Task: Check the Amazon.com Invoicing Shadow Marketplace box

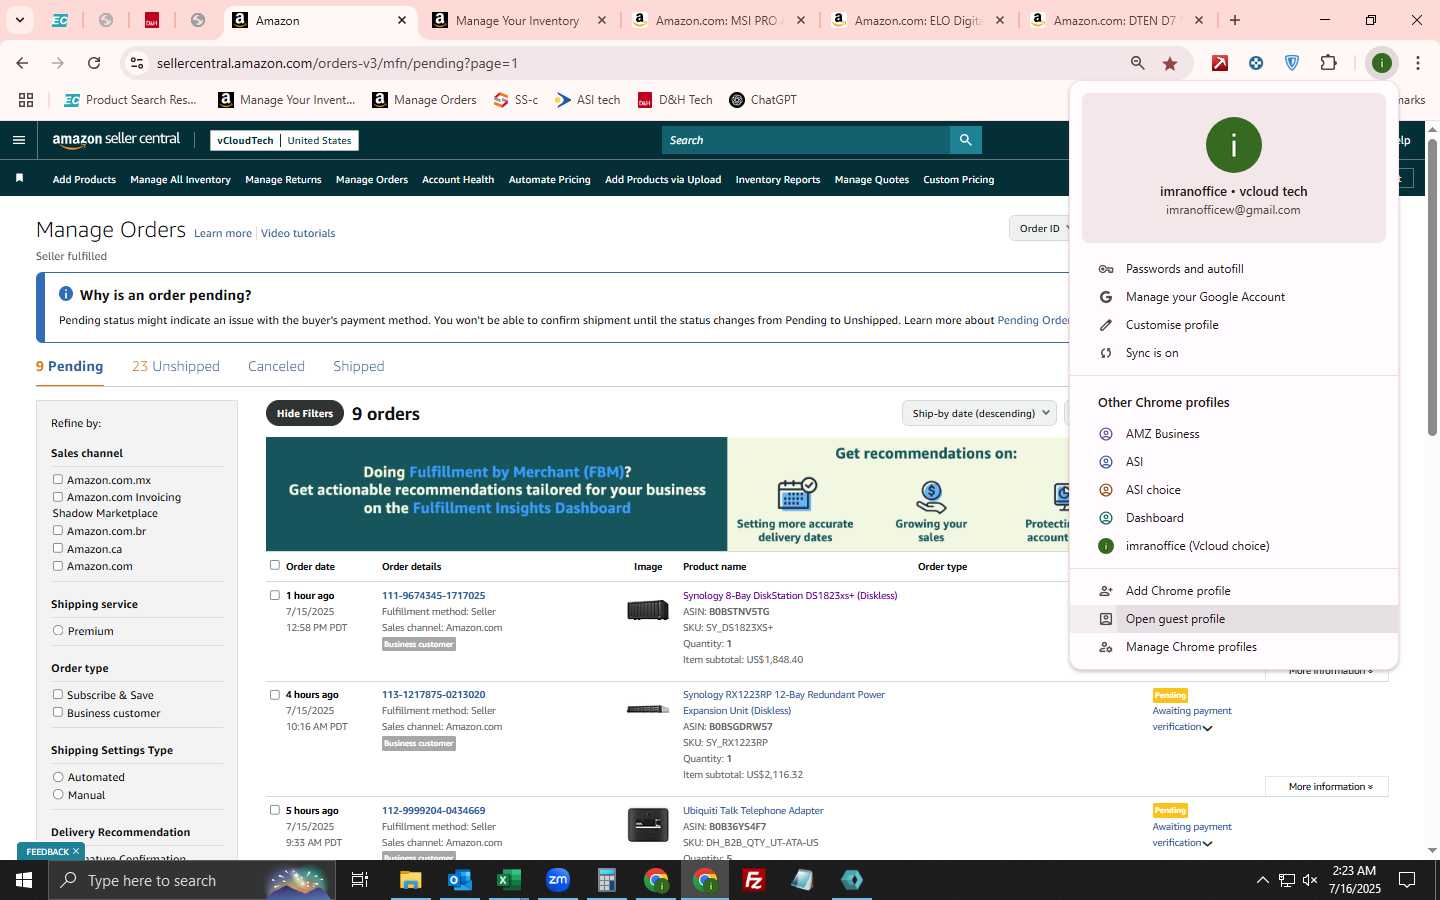Action: pos(58,497)
